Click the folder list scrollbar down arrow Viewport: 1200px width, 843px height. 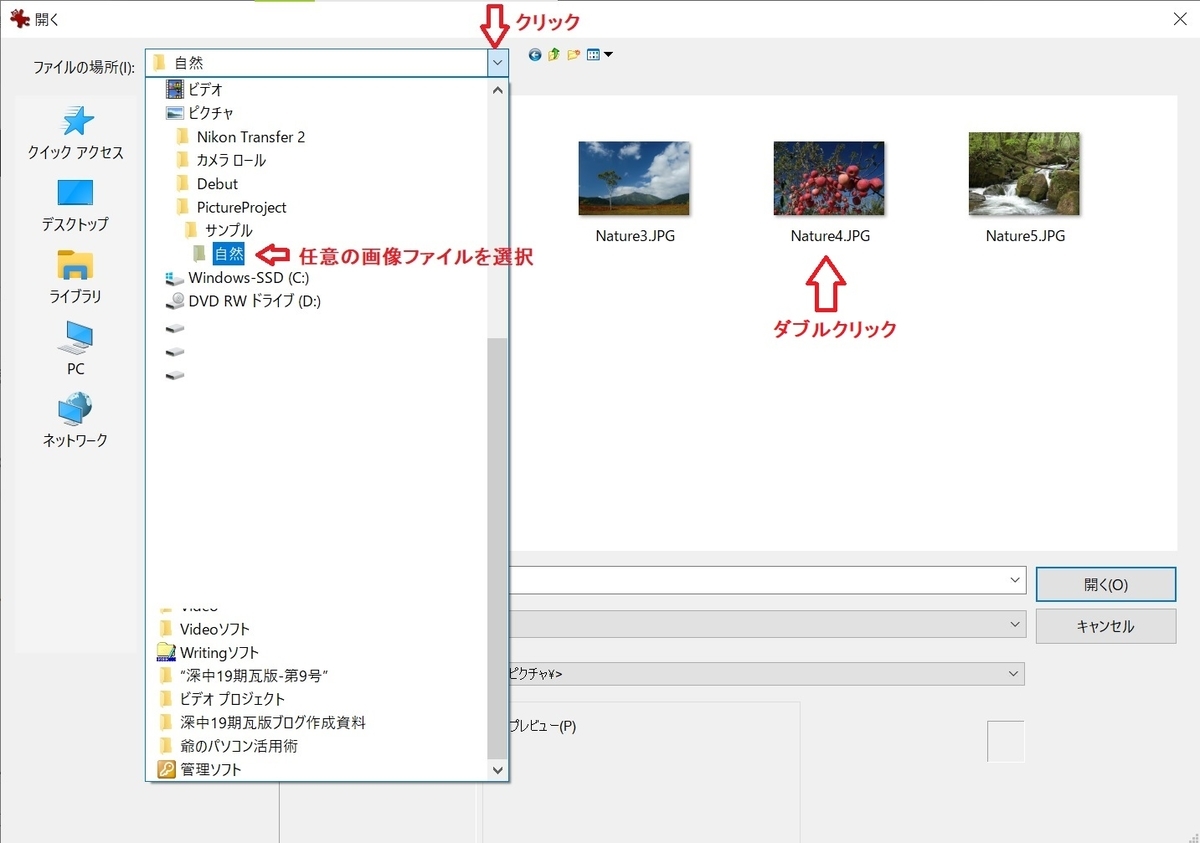[x=497, y=769]
